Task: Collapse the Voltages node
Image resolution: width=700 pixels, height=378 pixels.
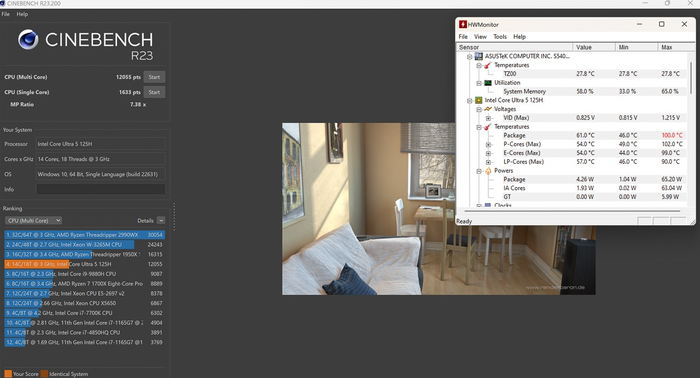Action: click(x=479, y=109)
